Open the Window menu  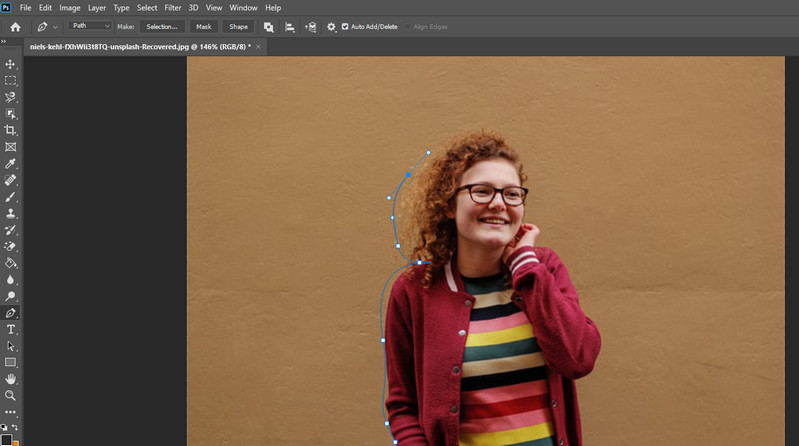pos(243,7)
